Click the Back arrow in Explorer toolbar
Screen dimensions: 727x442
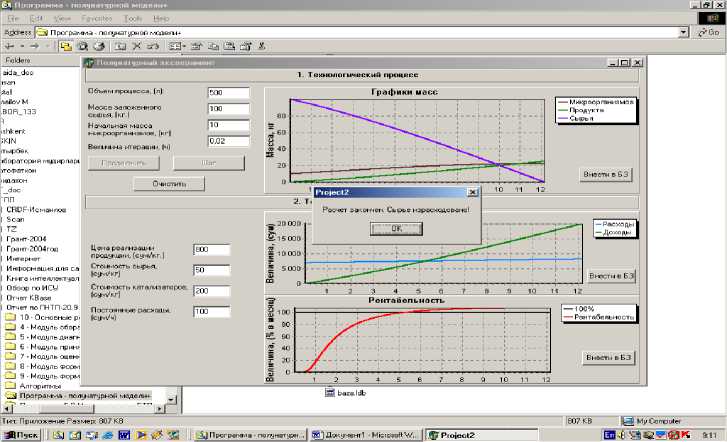coord(9,46)
